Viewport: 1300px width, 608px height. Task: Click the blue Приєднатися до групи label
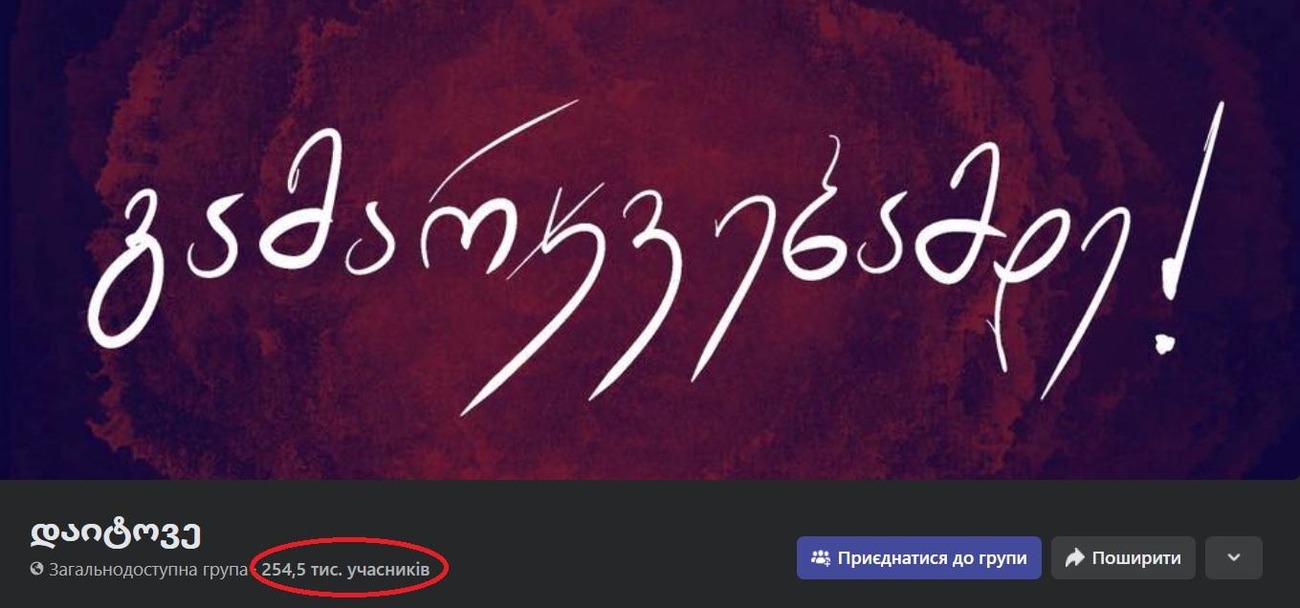click(x=932, y=558)
